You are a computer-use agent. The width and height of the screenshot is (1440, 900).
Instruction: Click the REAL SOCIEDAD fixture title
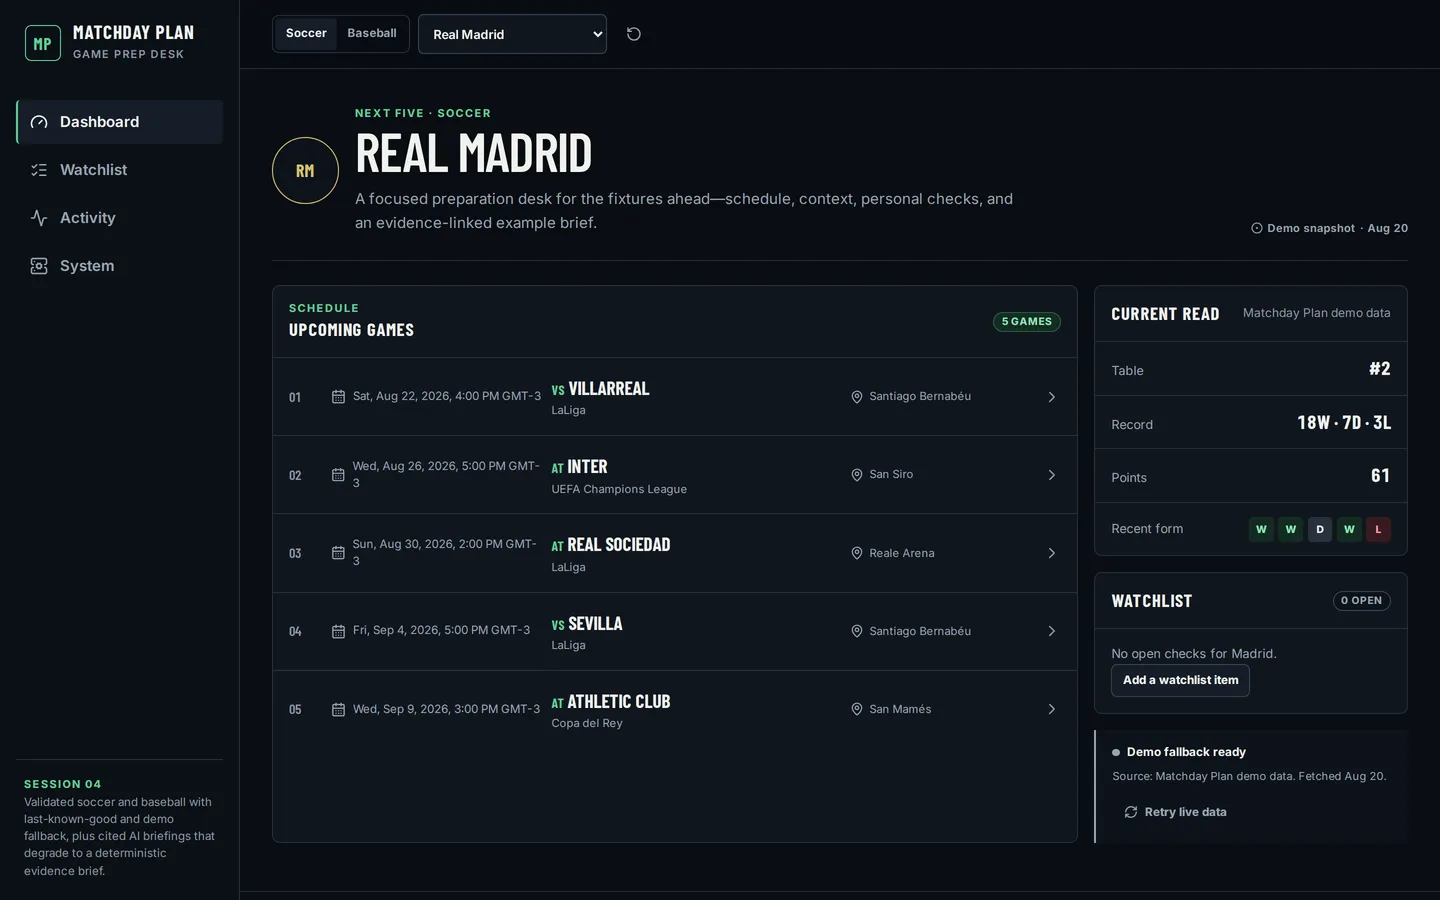click(x=619, y=545)
